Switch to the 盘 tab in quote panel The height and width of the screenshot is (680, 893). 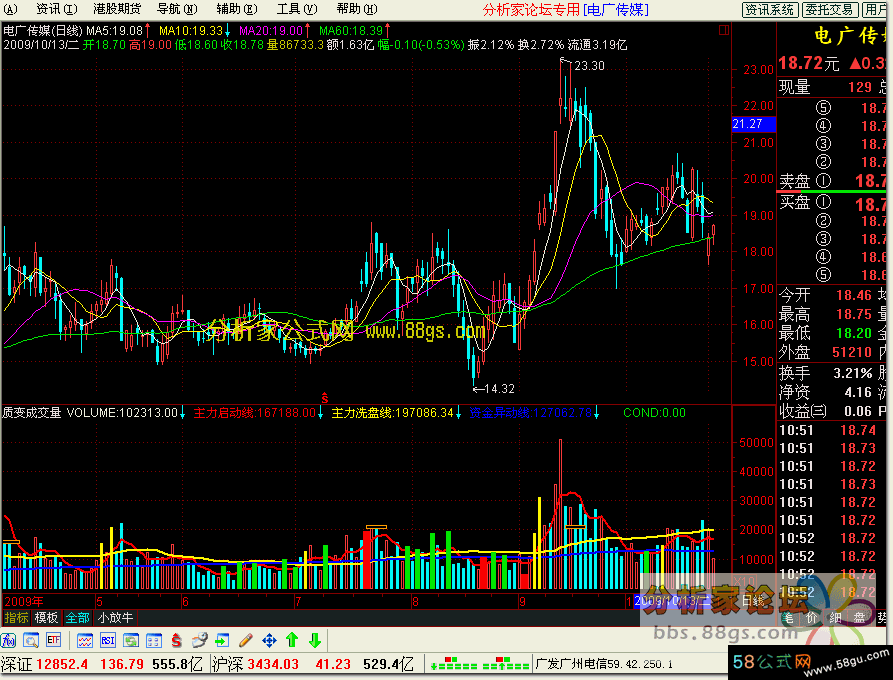click(x=859, y=618)
